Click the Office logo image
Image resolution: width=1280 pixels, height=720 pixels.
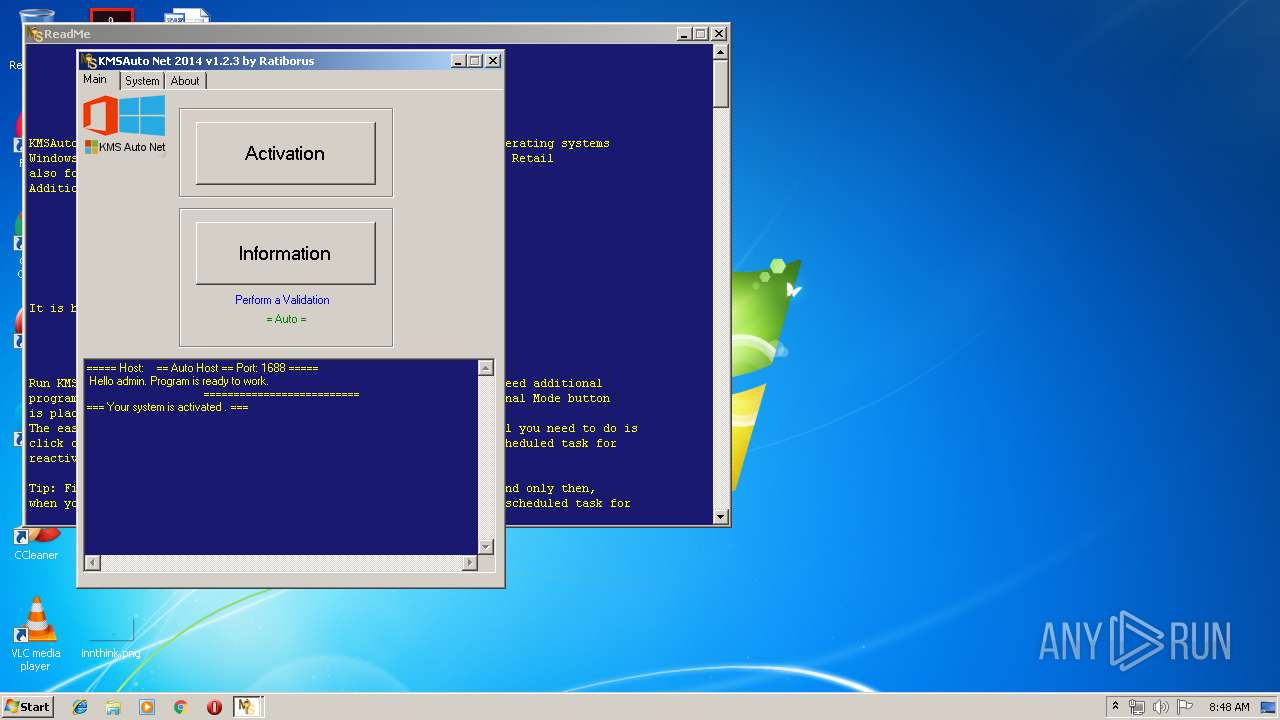coord(100,116)
